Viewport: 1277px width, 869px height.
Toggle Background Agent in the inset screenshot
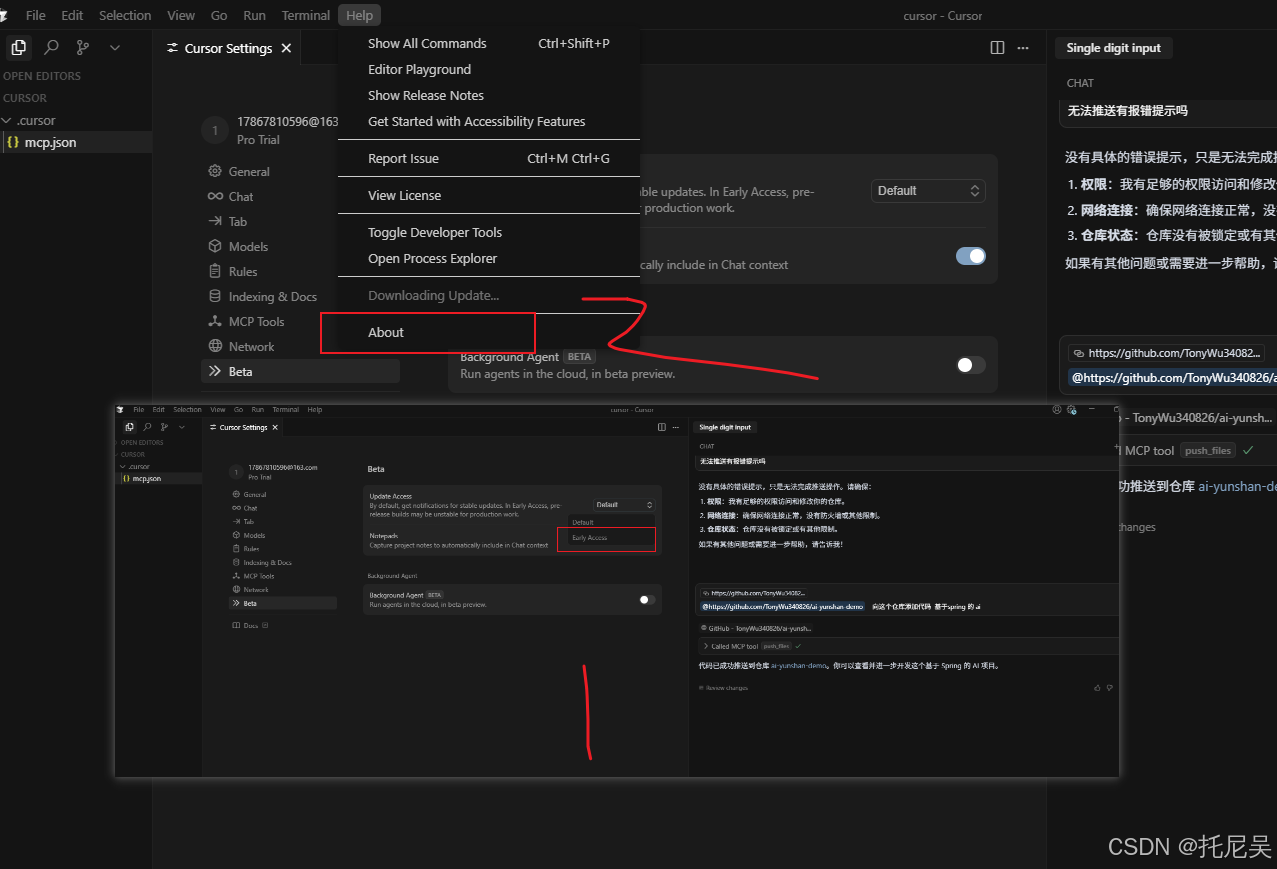tap(647, 599)
